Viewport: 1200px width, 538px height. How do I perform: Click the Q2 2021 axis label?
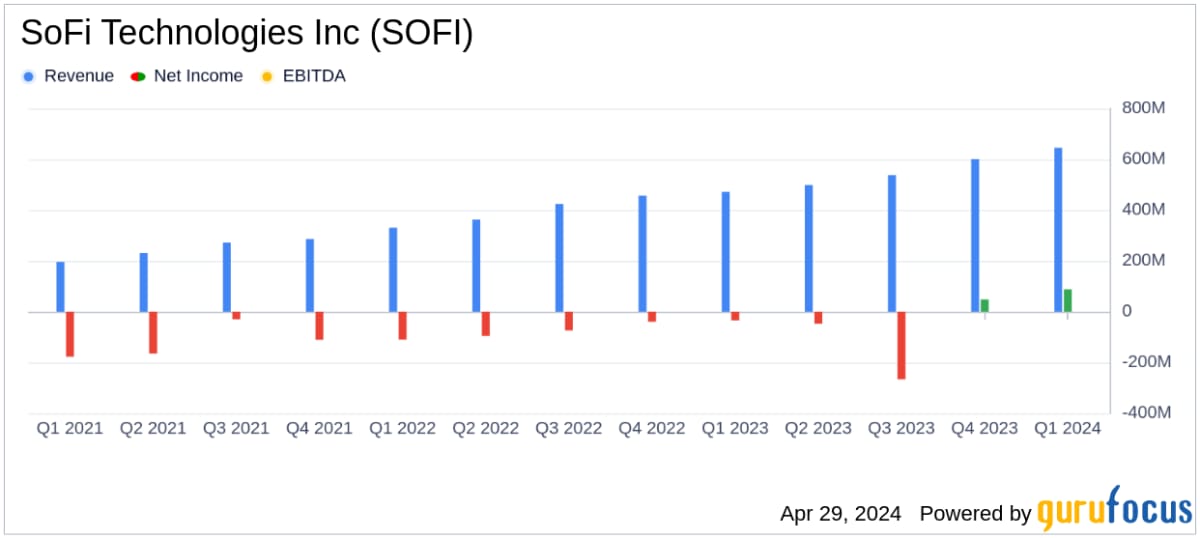tap(153, 428)
